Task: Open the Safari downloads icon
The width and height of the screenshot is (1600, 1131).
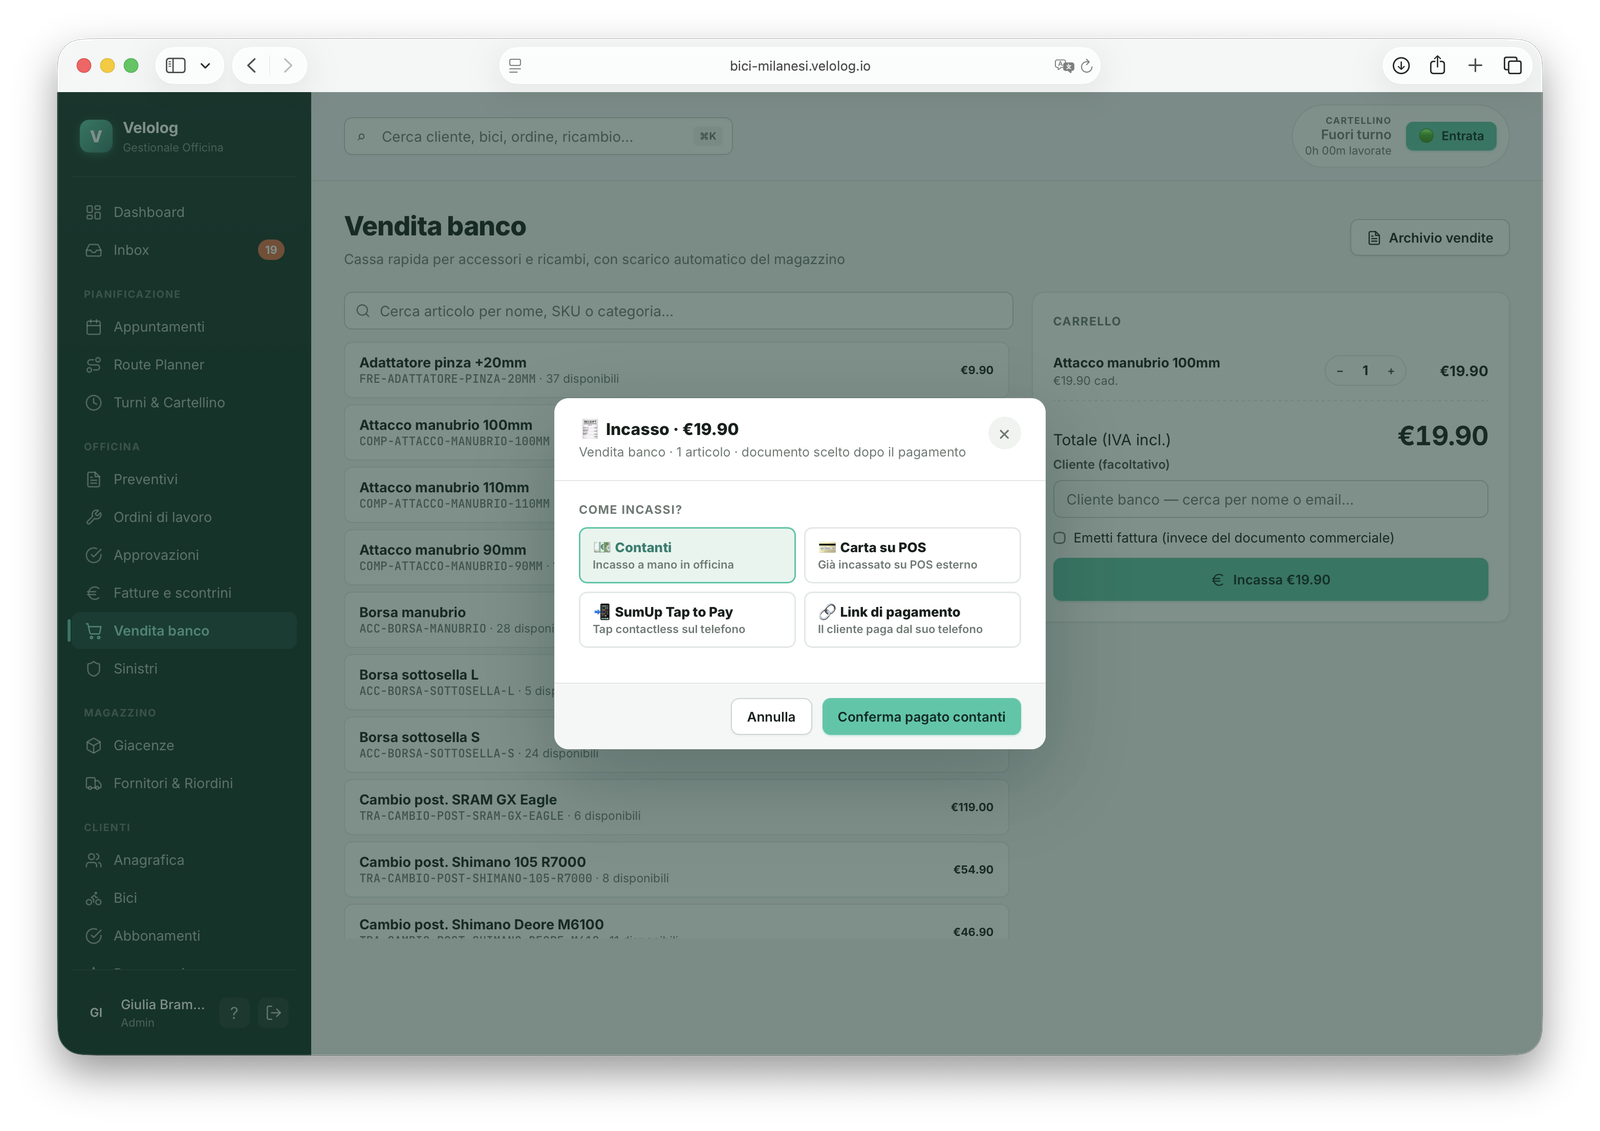Action: pyautogui.click(x=1401, y=66)
